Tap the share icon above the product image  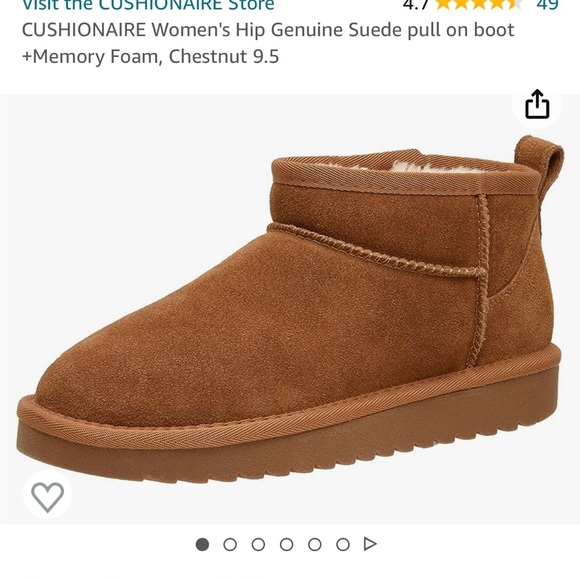click(537, 105)
